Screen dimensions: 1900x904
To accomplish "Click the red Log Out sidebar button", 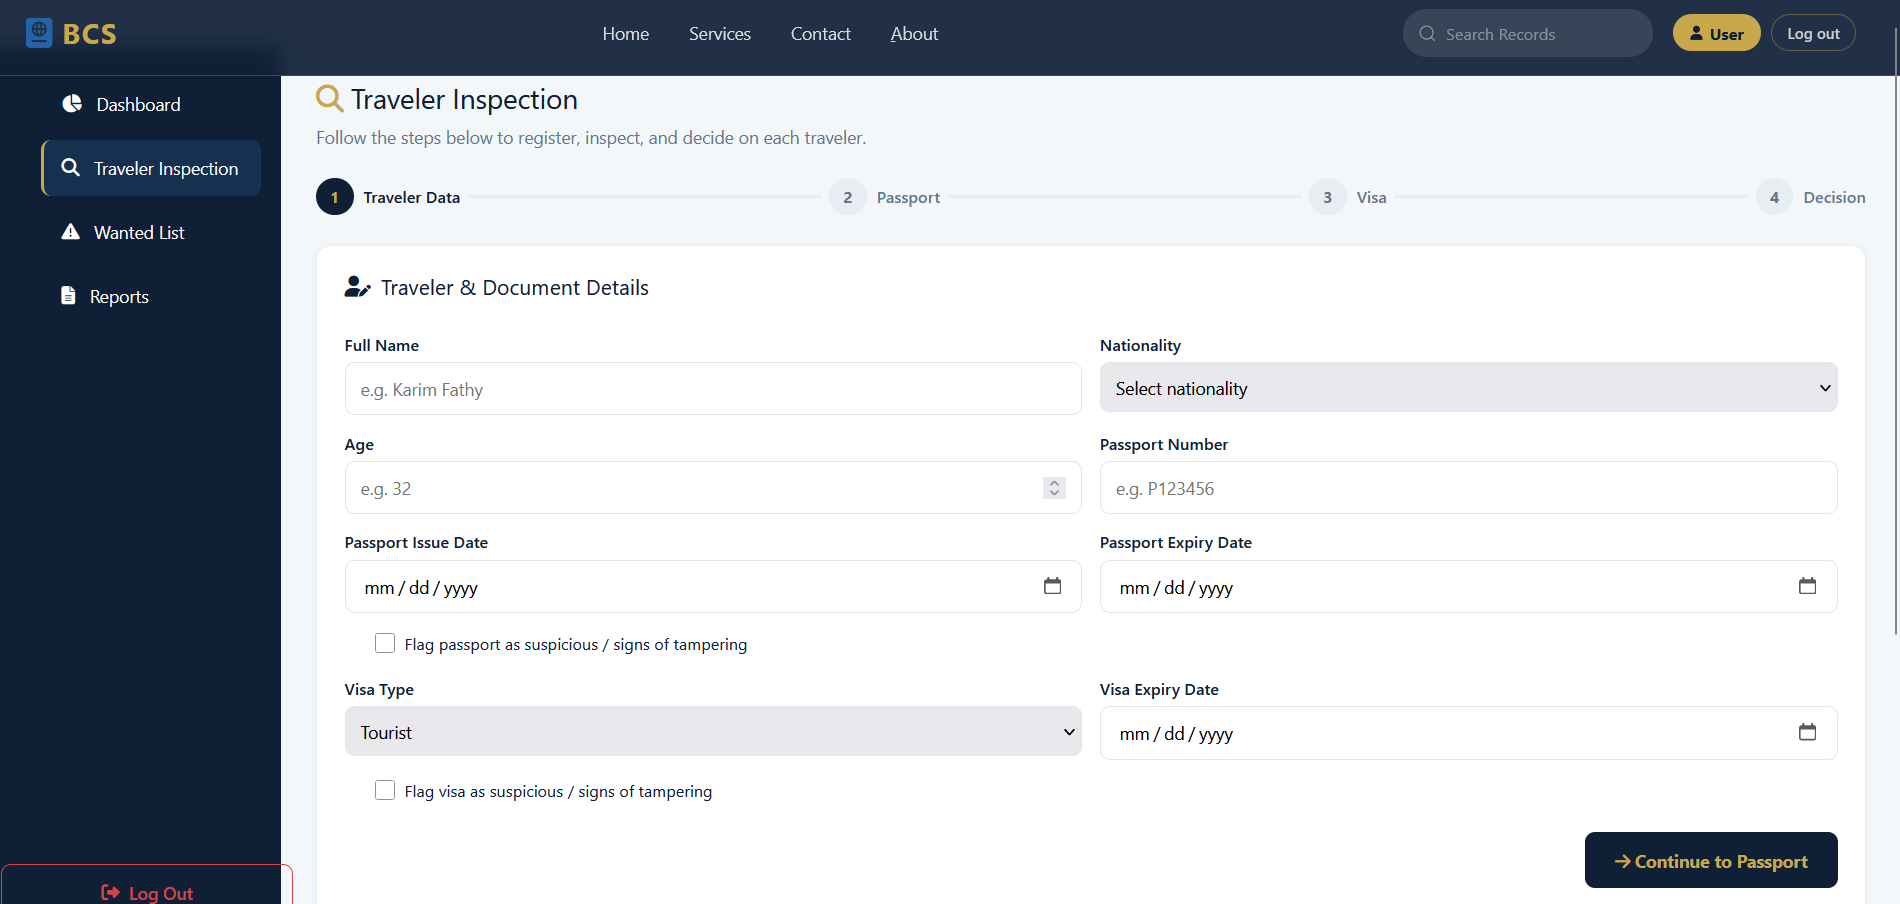I will (147, 886).
